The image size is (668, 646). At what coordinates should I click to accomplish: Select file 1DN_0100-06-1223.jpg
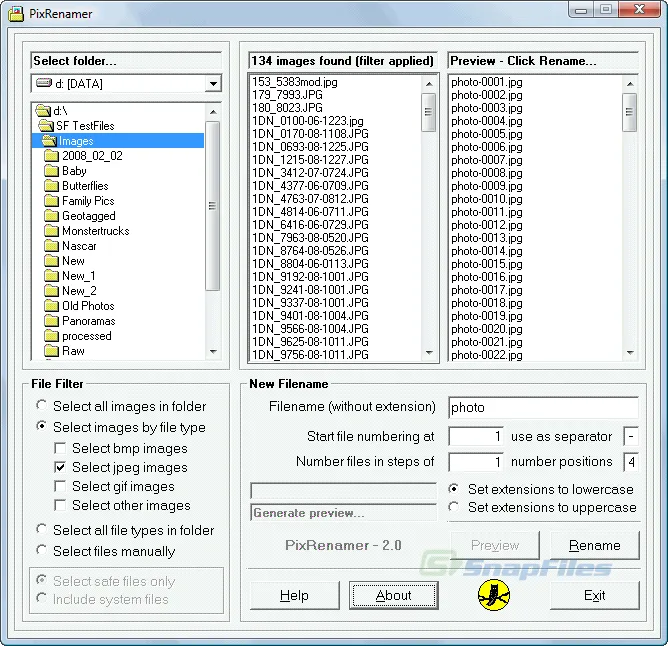(x=308, y=121)
